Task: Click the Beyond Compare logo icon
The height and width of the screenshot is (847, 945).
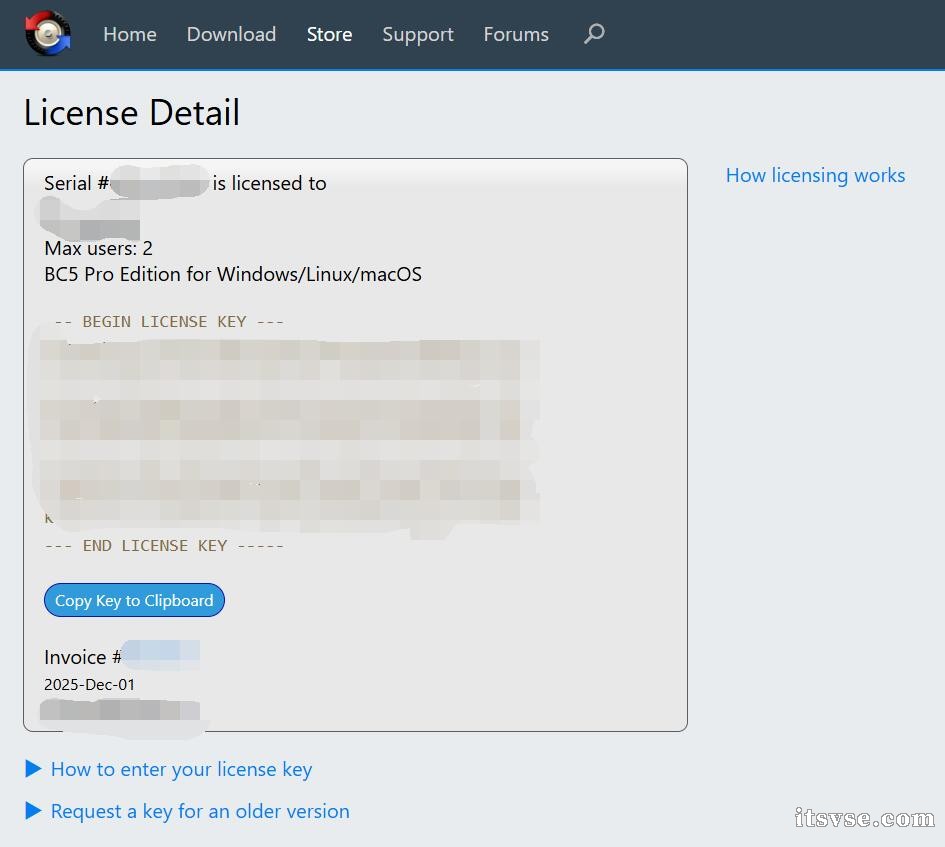Action: [x=48, y=34]
